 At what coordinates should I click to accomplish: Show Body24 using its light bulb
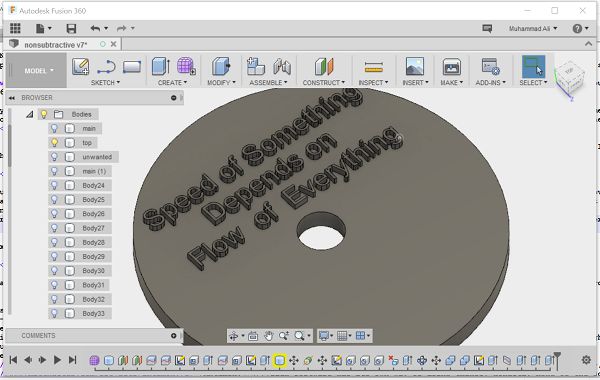[x=54, y=185]
